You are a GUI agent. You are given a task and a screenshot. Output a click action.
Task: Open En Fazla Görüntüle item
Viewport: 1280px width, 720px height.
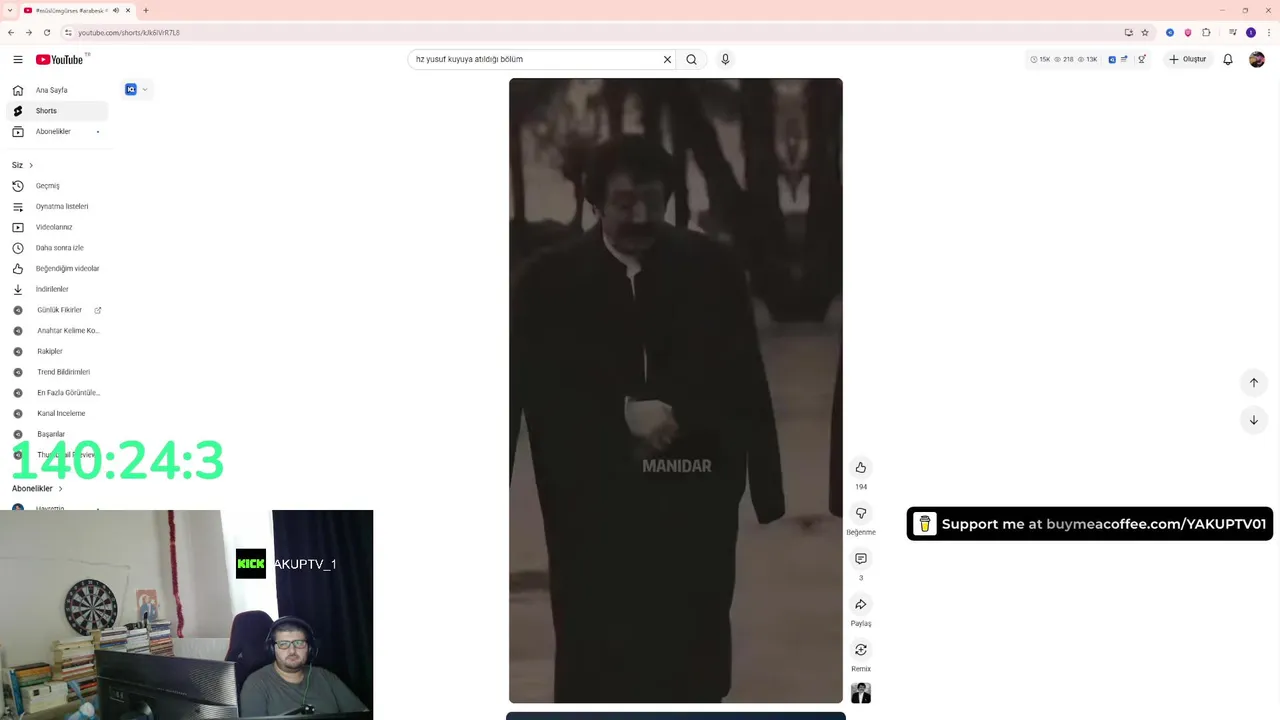57,393
